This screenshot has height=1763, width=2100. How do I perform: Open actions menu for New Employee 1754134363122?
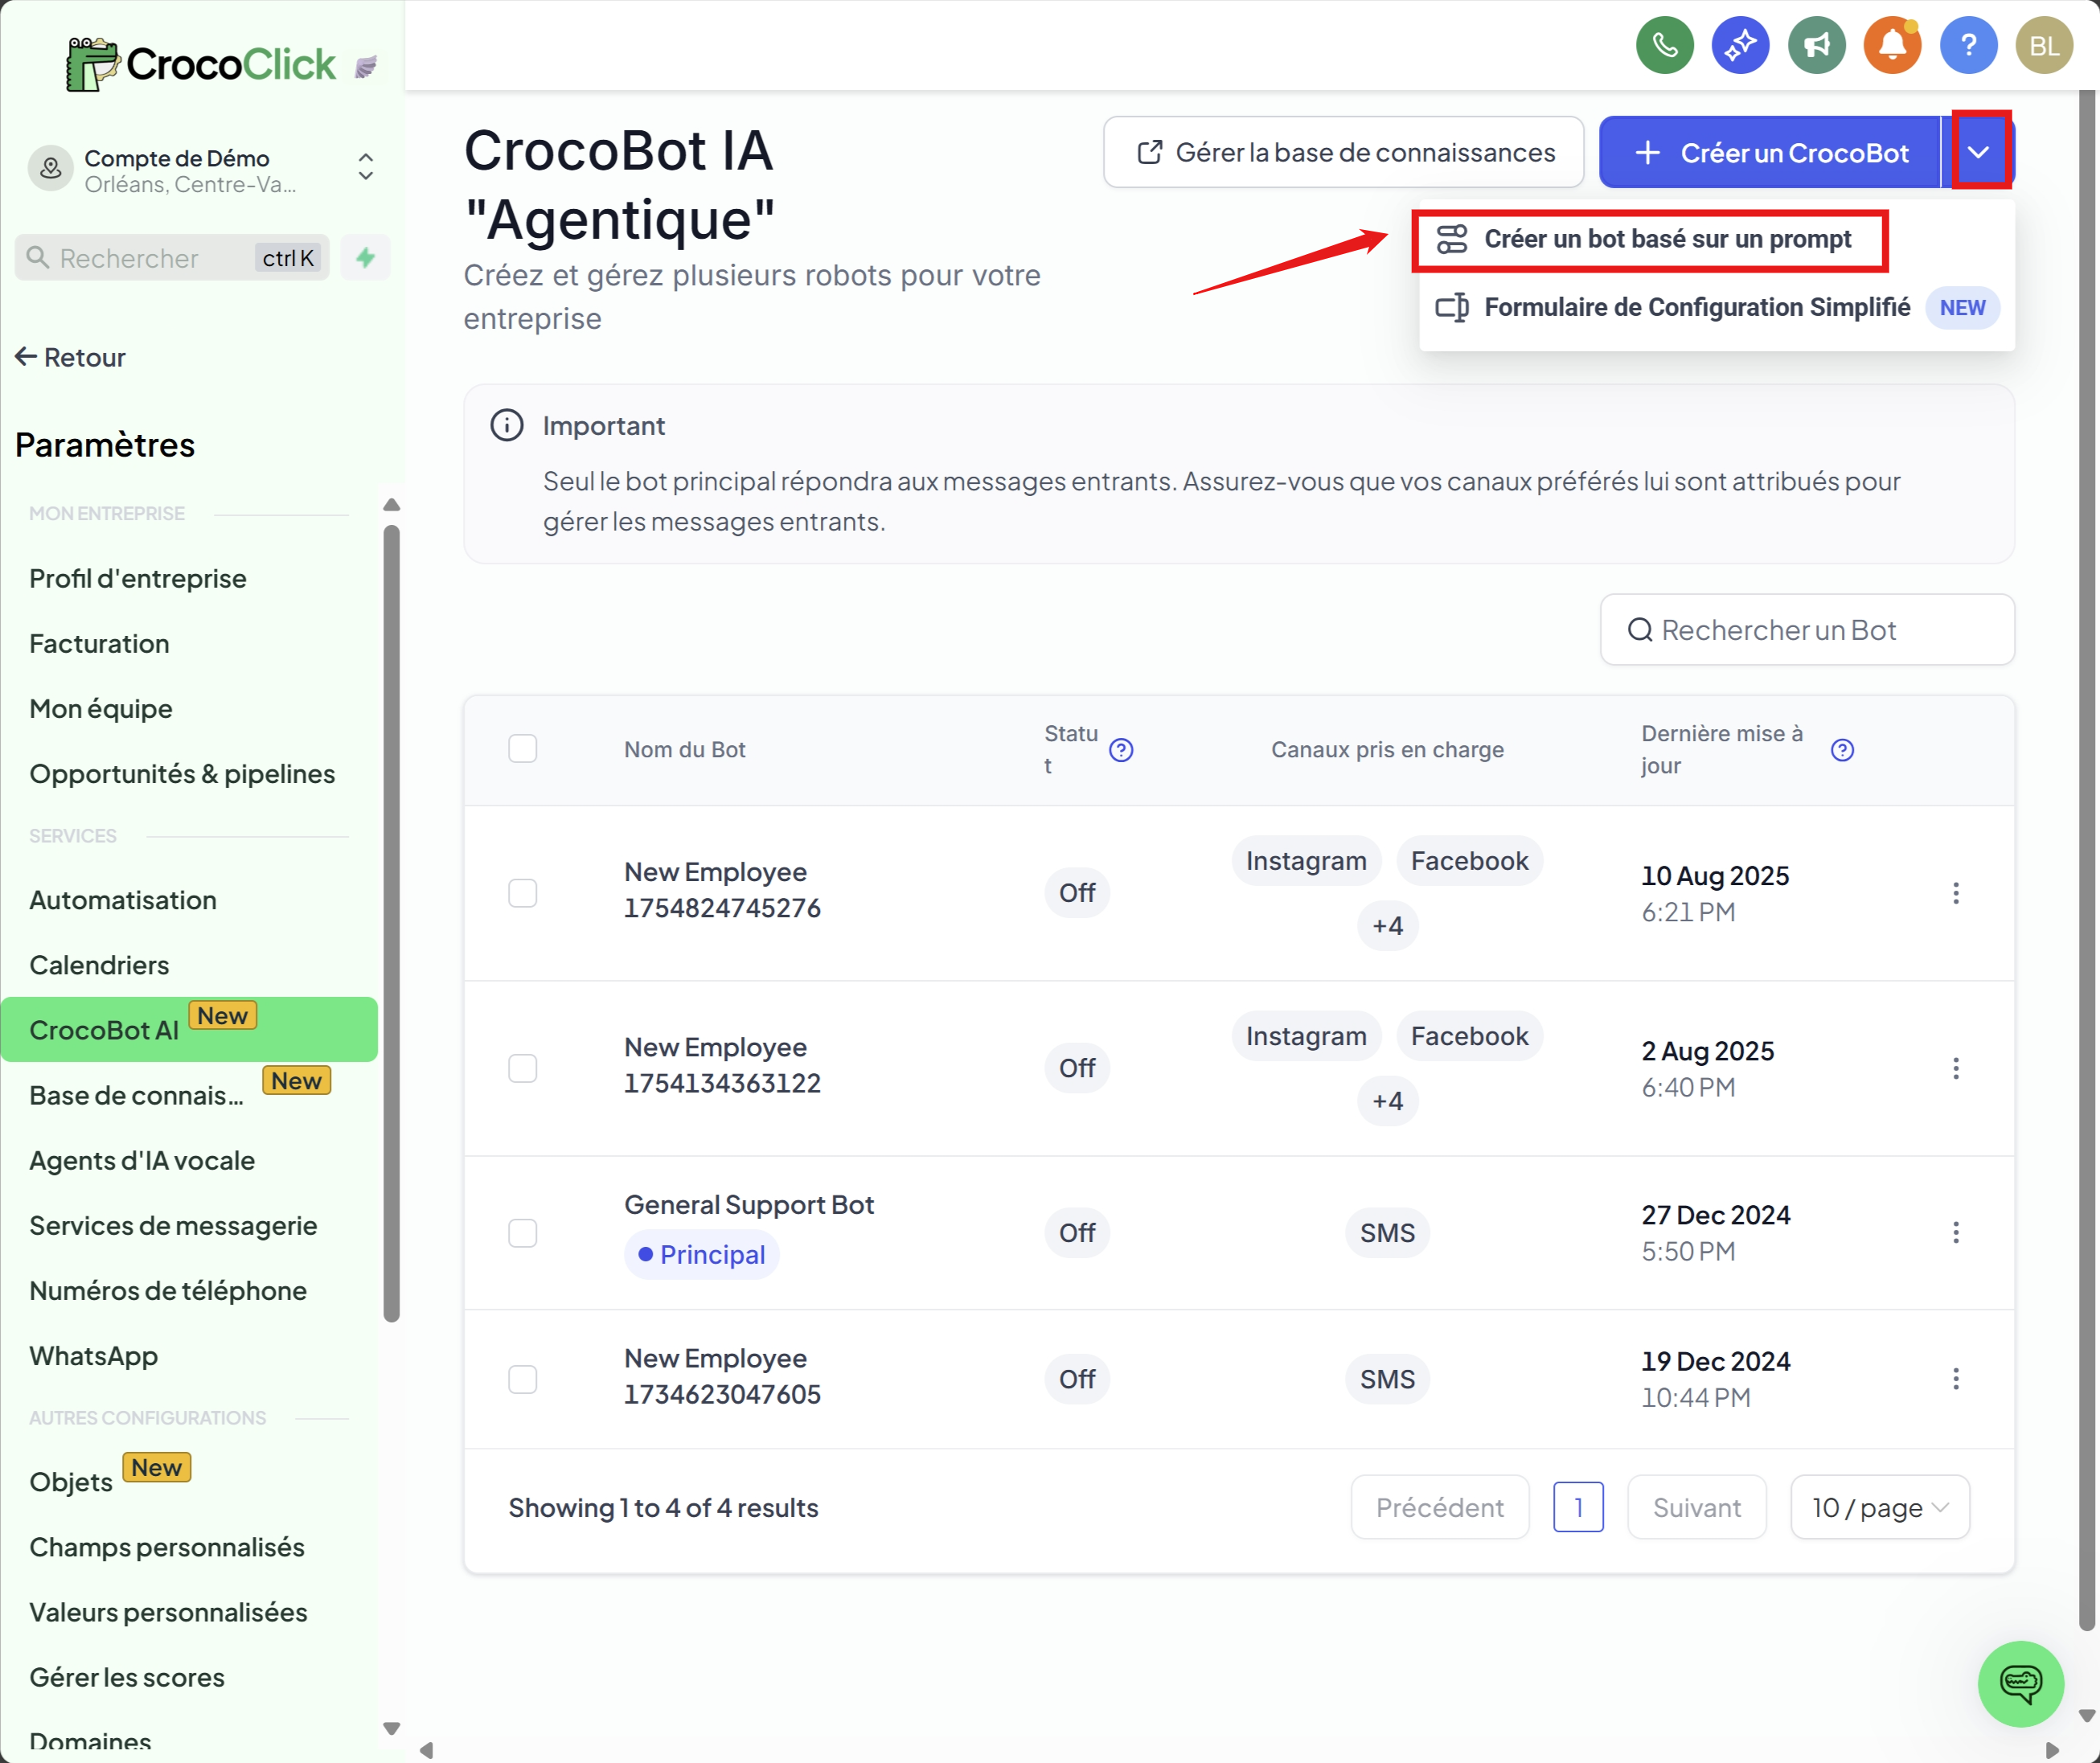[1955, 1068]
